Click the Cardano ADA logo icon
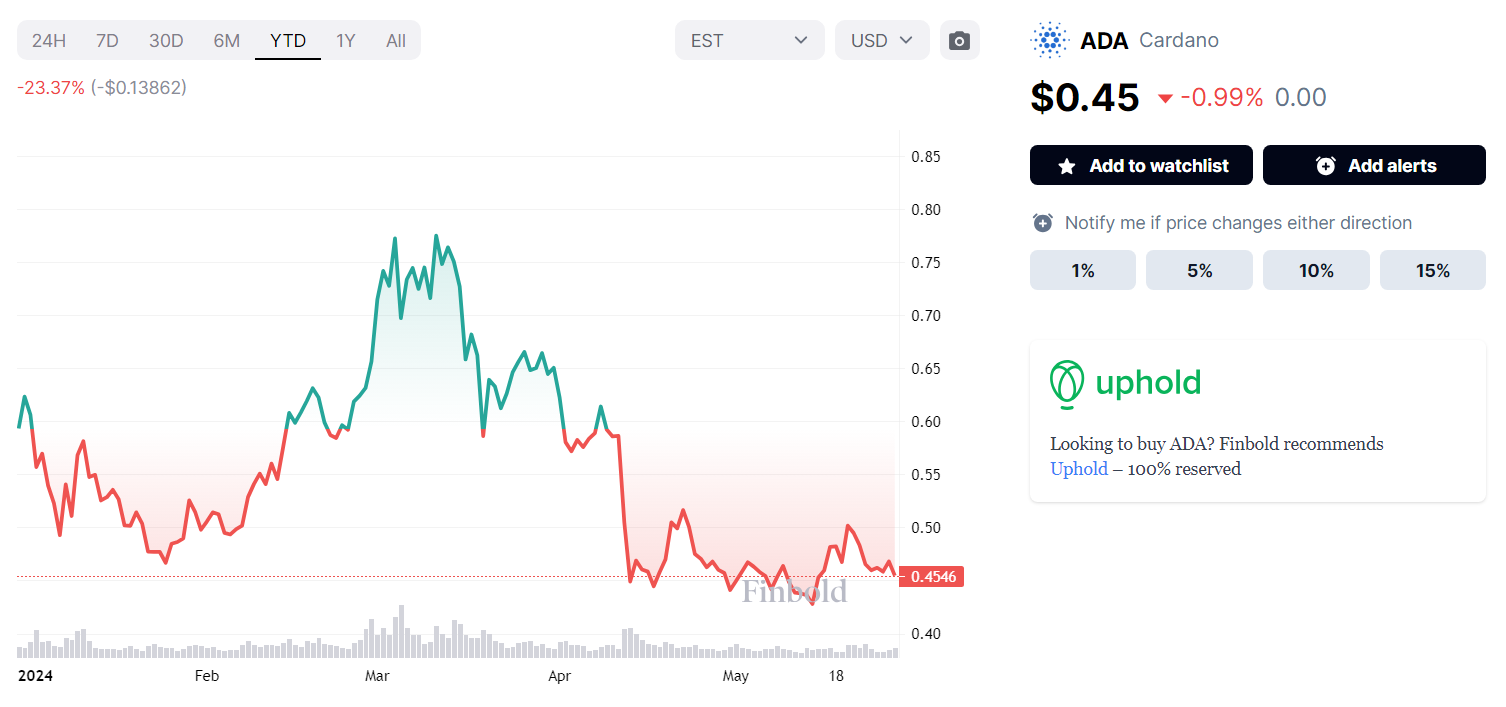The image size is (1506, 707). click(x=1049, y=41)
